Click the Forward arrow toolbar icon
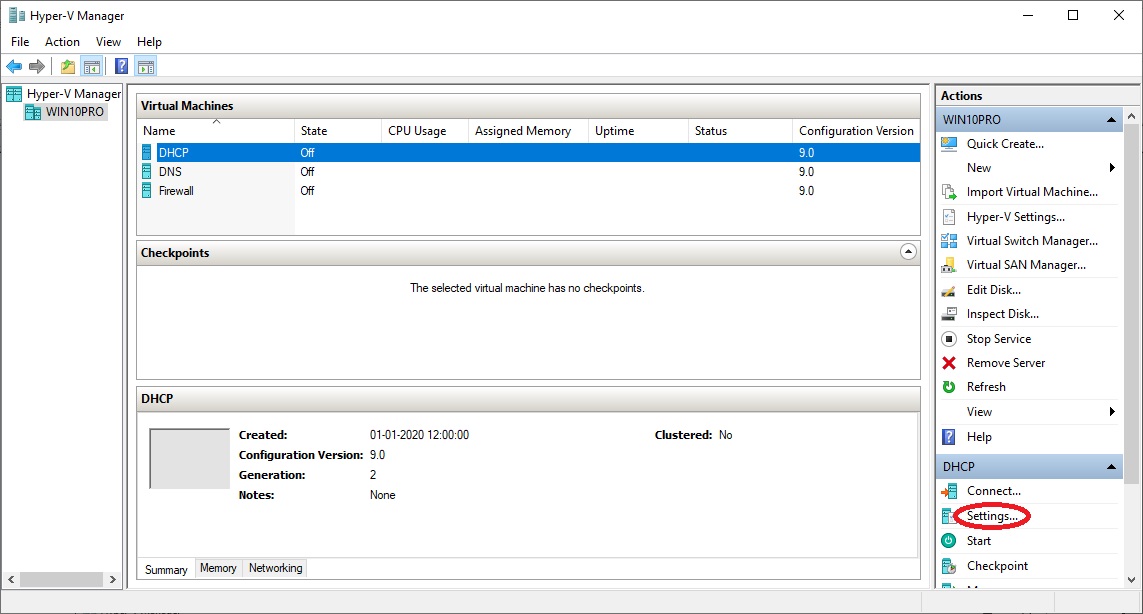This screenshot has height=614, width=1143. 36,67
